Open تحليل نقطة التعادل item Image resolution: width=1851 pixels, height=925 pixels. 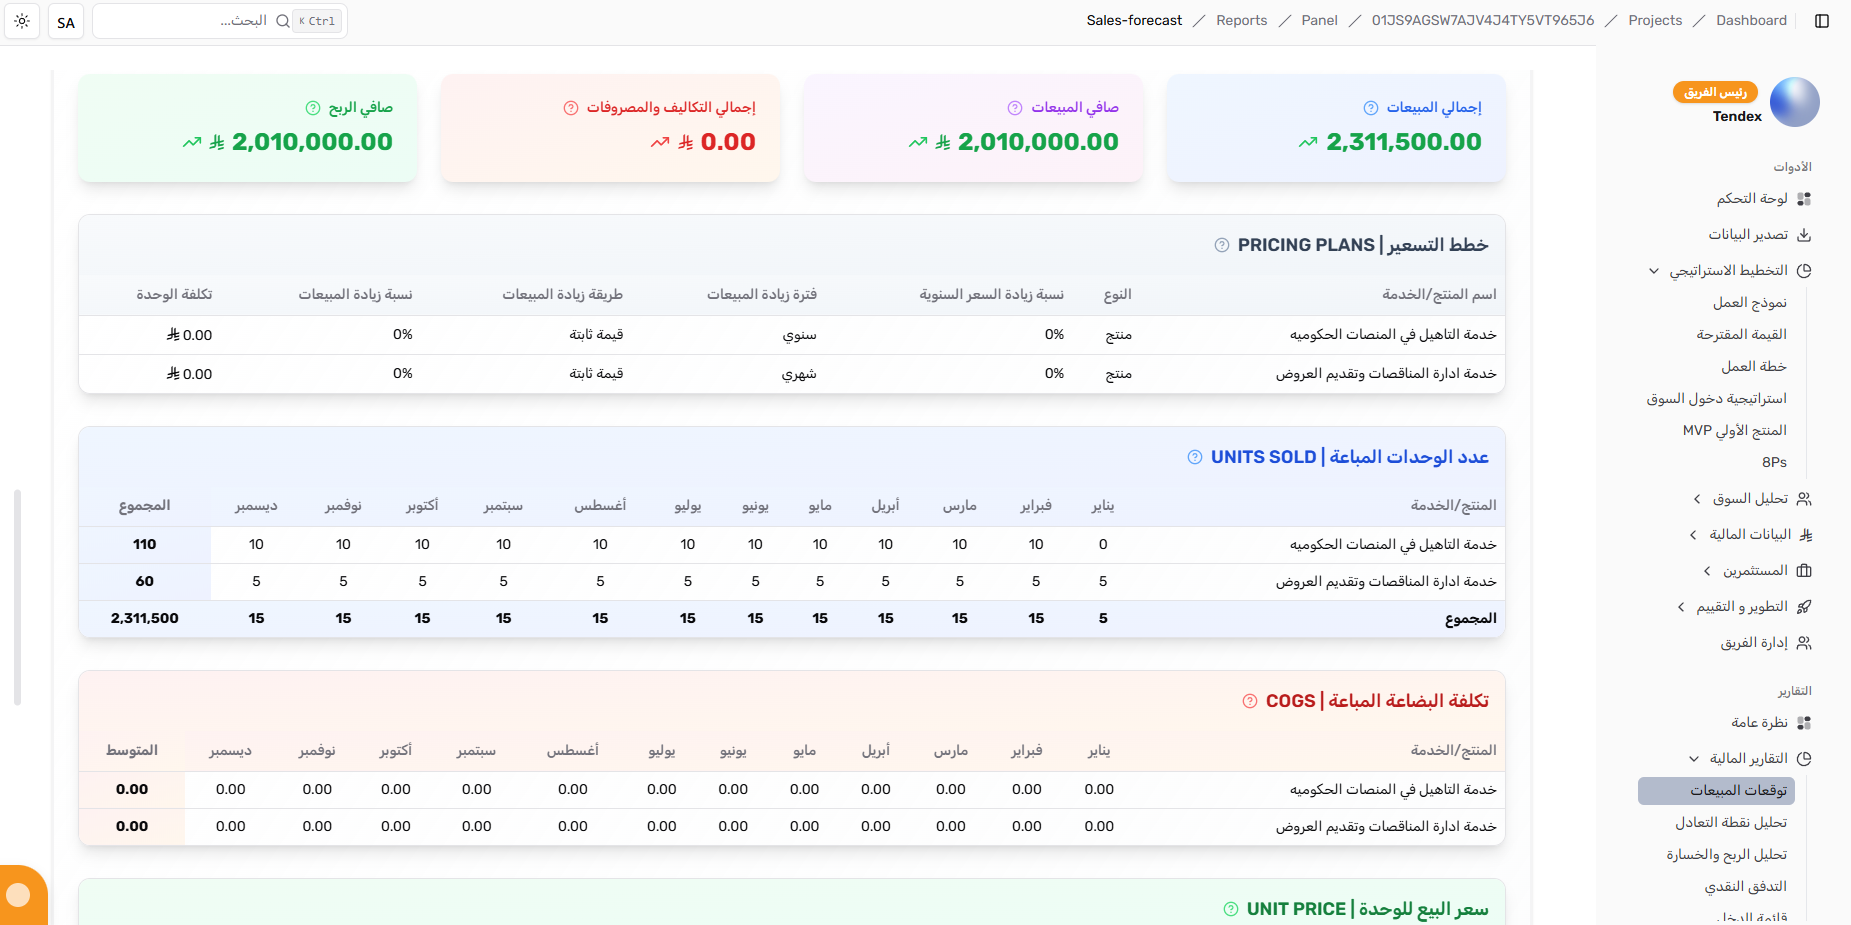pos(1731,822)
